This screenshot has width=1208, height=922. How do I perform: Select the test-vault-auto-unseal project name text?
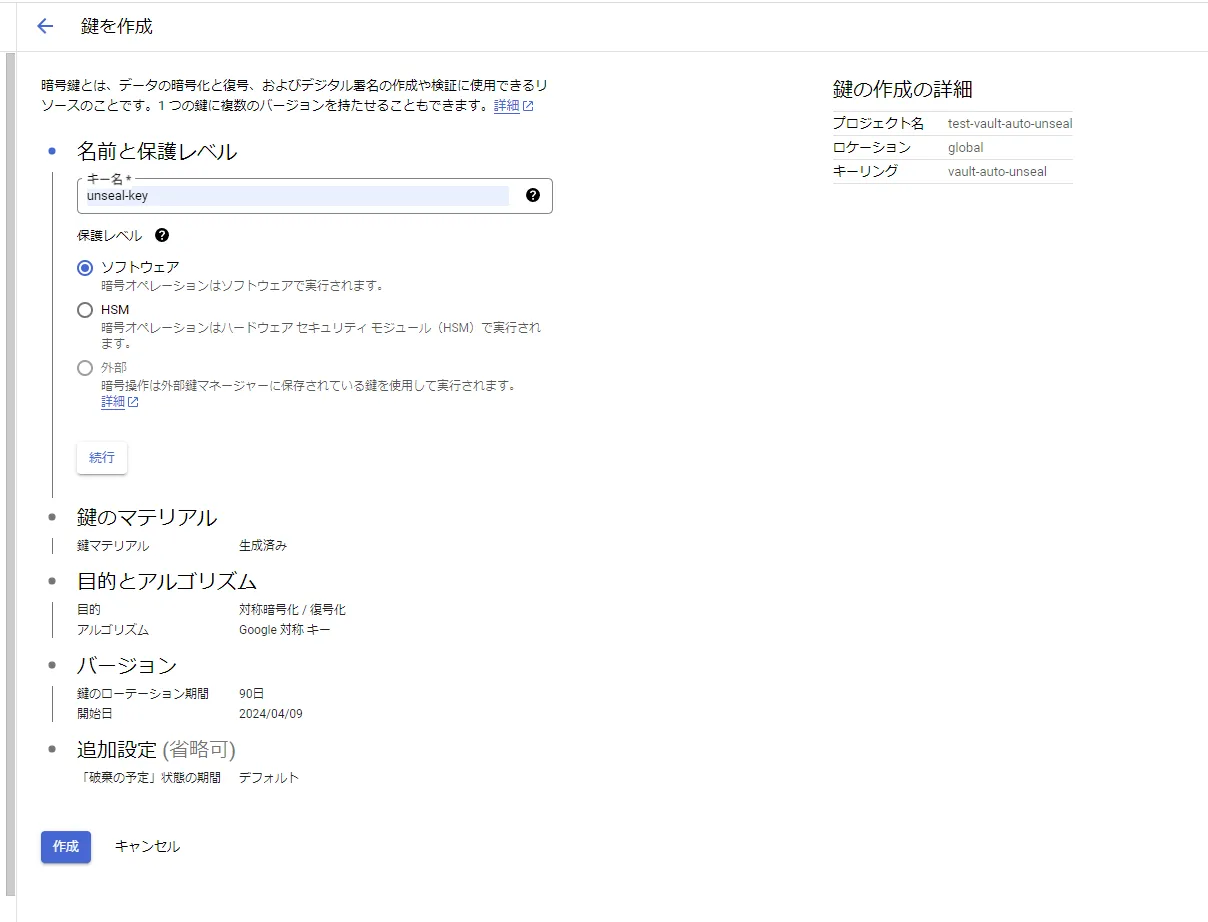coord(1012,123)
